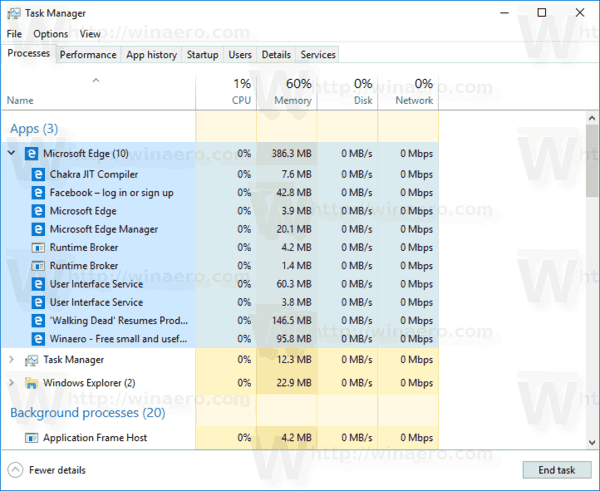This screenshot has height=491, width=600.
Task: Switch to the Users tab
Action: coord(240,55)
